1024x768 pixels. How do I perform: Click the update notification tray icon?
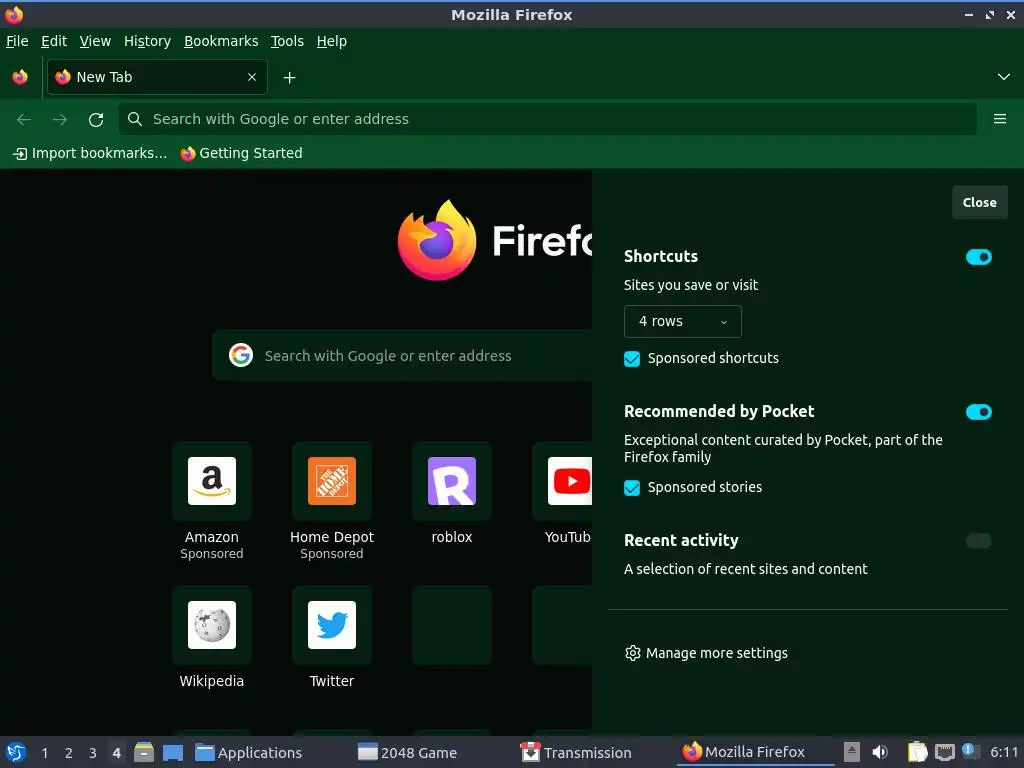(969, 751)
